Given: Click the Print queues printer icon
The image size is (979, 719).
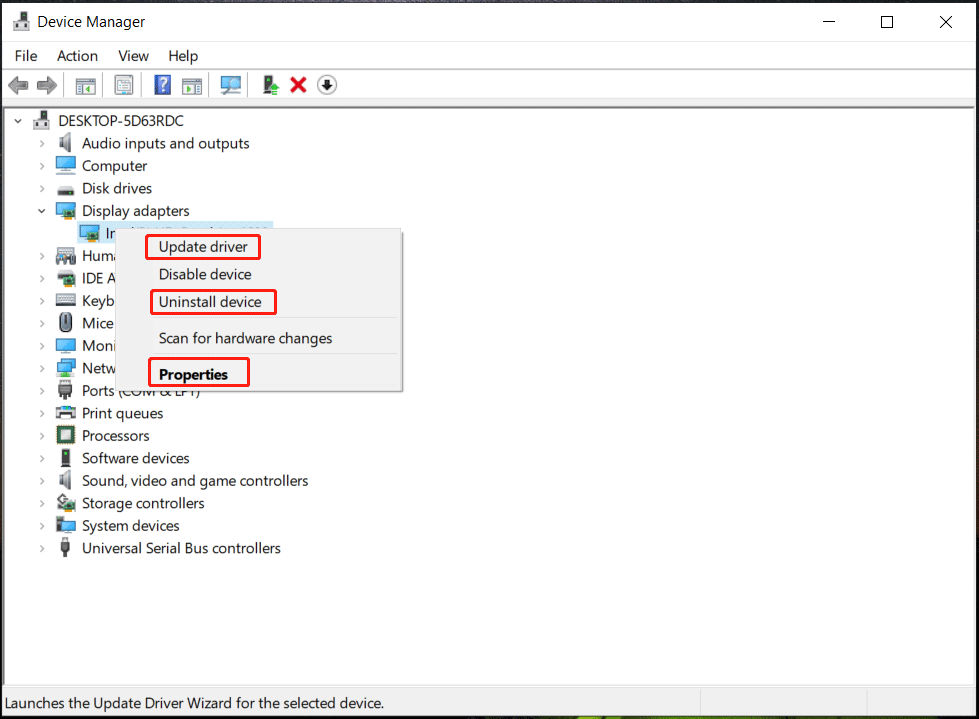Looking at the screenshot, I should tap(66, 413).
